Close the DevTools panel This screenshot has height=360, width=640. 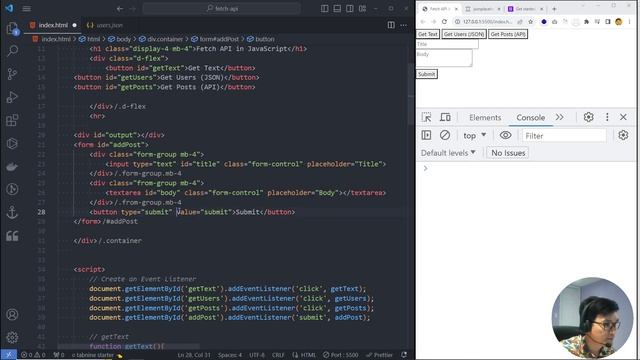point(623,117)
